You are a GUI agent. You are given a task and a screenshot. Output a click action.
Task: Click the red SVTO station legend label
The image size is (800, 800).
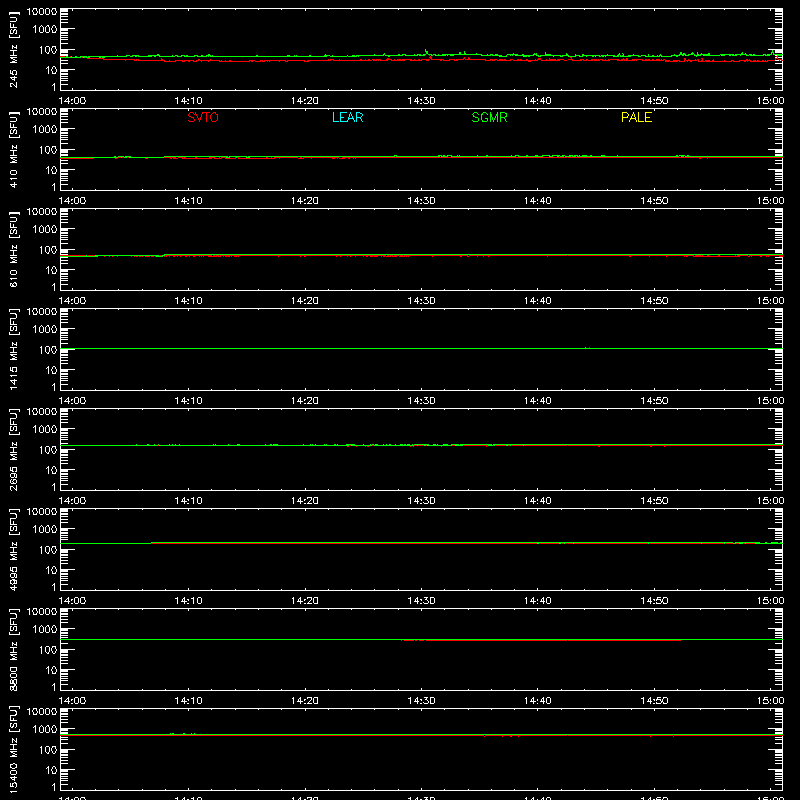click(x=203, y=117)
